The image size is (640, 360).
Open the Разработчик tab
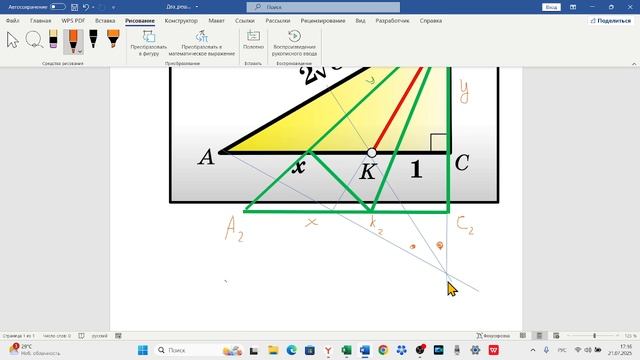coord(392,20)
